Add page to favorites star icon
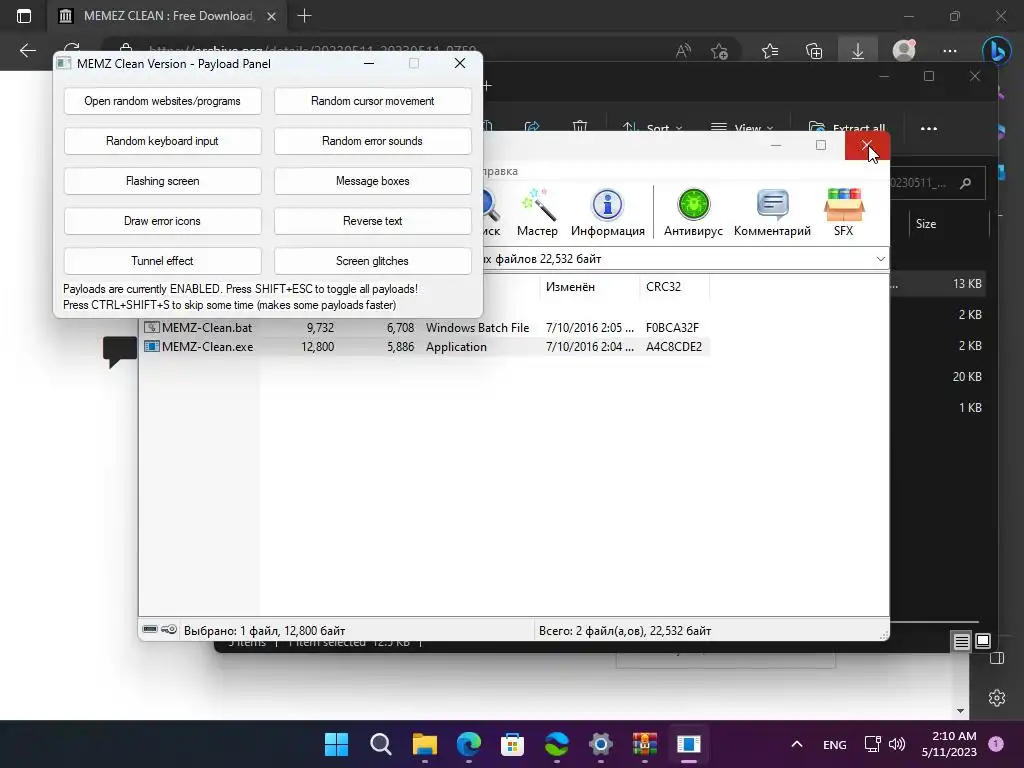The height and width of the screenshot is (768, 1024). pos(720,51)
